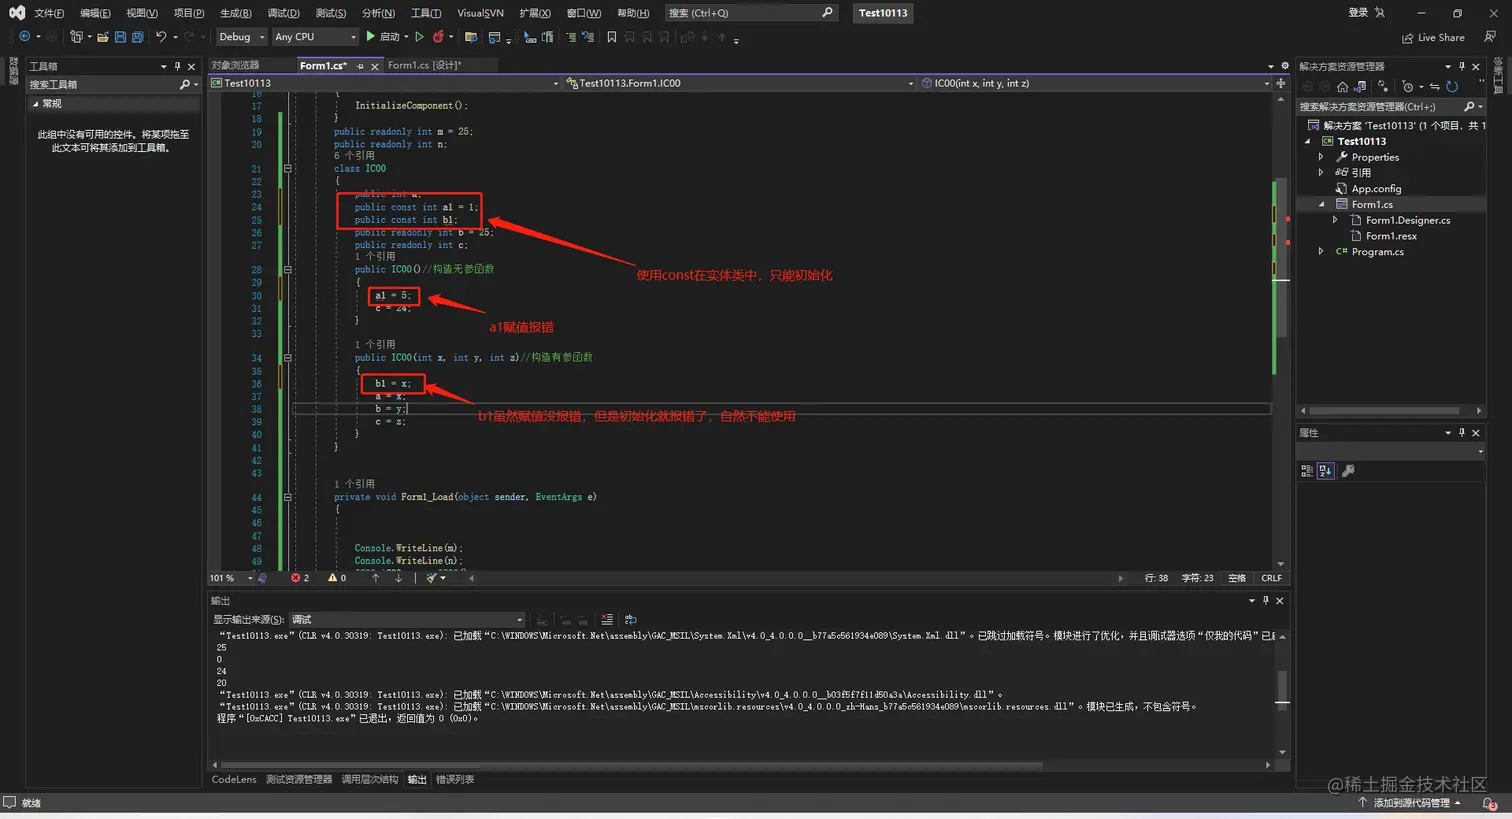The height and width of the screenshot is (819, 1512).
Task: Click the CRLF line ending indicator
Action: click(x=1271, y=578)
